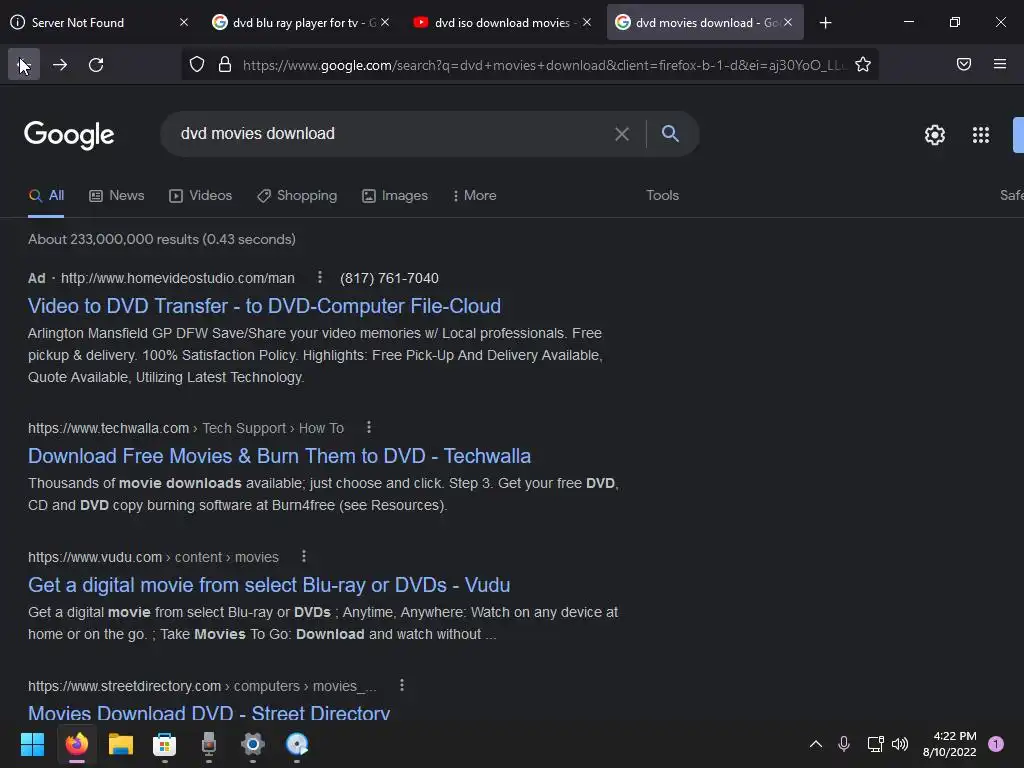This screenshot has width=1024, height=768.
Task: Filter search results by Shopping
Action: pyautogui.click(x=297, y=195)
